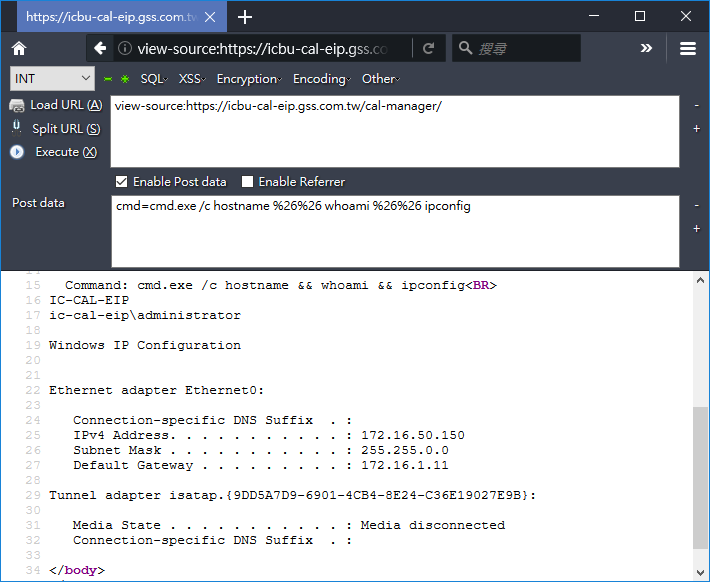Screen dimensions: 710x582
Task: Go back with the back arrow
Action: click(x=100, y=48)
